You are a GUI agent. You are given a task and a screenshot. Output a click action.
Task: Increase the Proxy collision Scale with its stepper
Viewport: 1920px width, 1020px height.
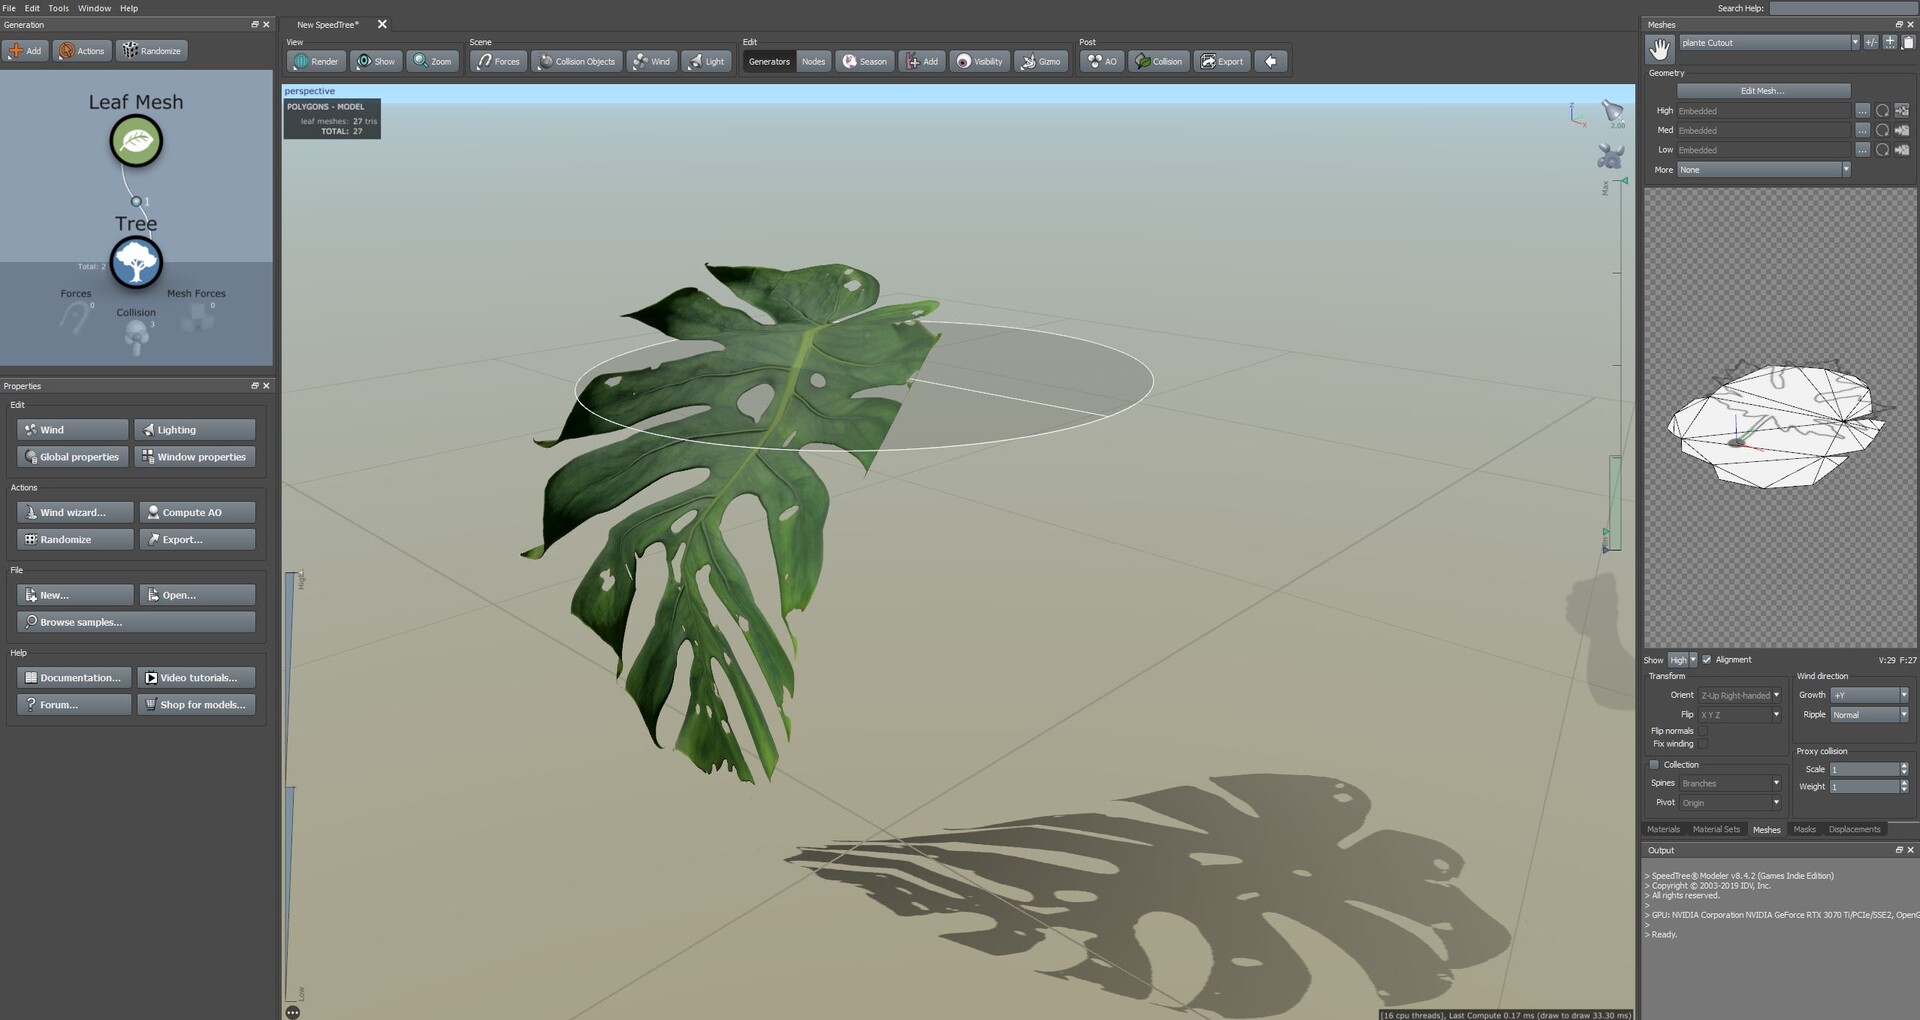pyautogui.click(x=1905, y=765)
